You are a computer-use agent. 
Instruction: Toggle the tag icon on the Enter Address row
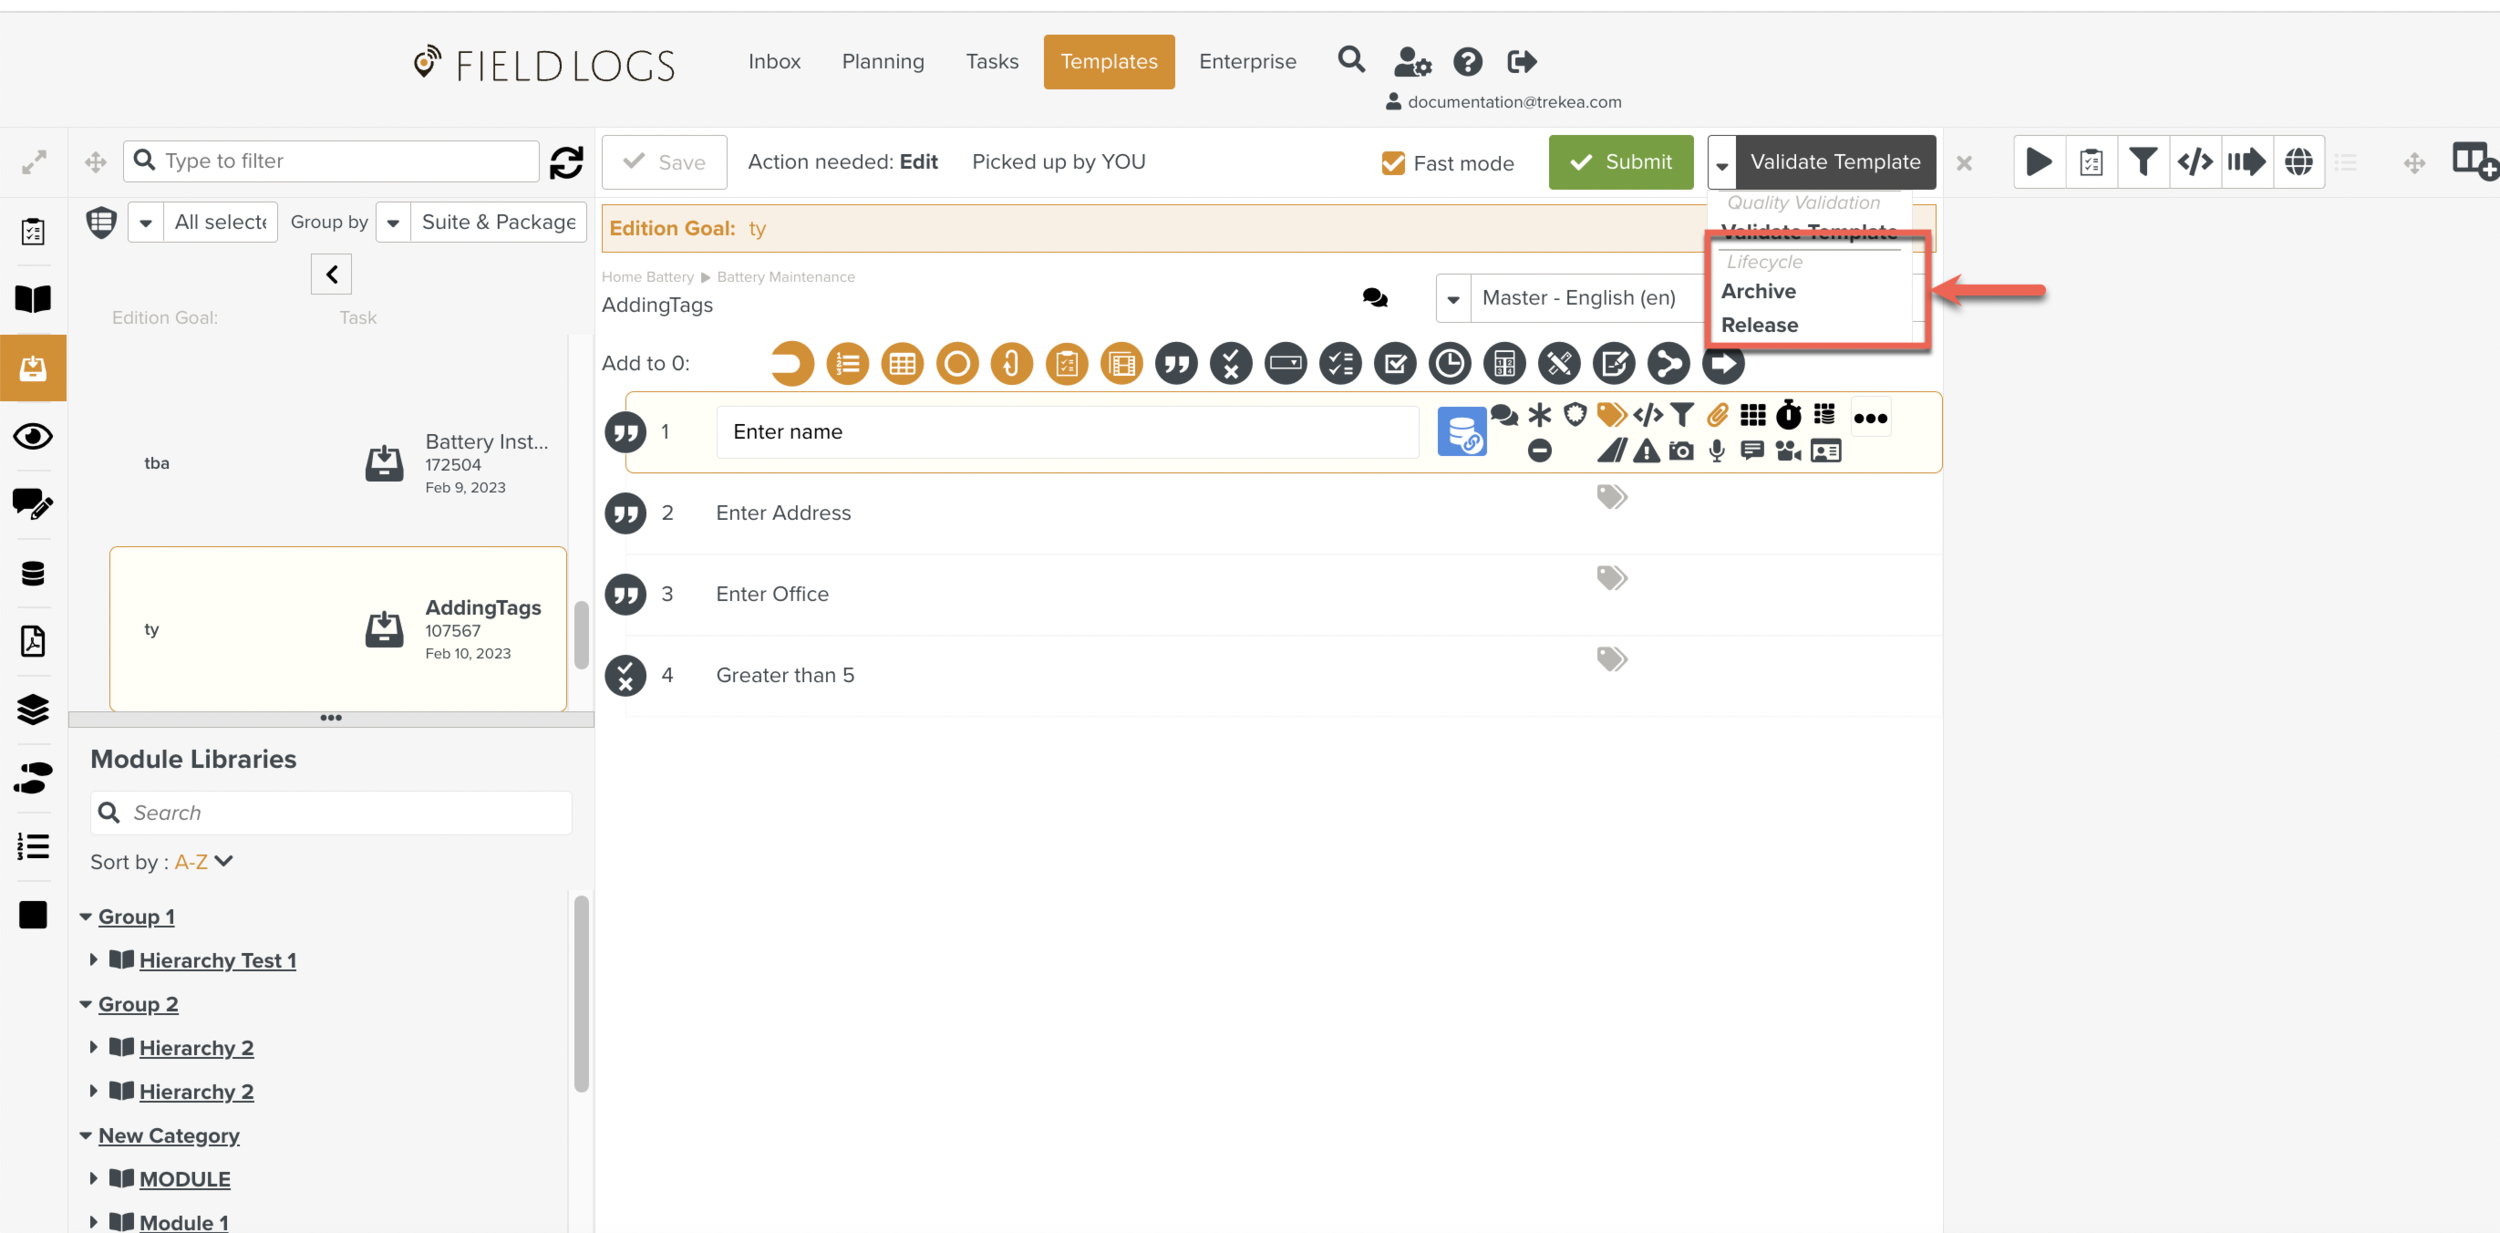click(x=1611, y=496)
